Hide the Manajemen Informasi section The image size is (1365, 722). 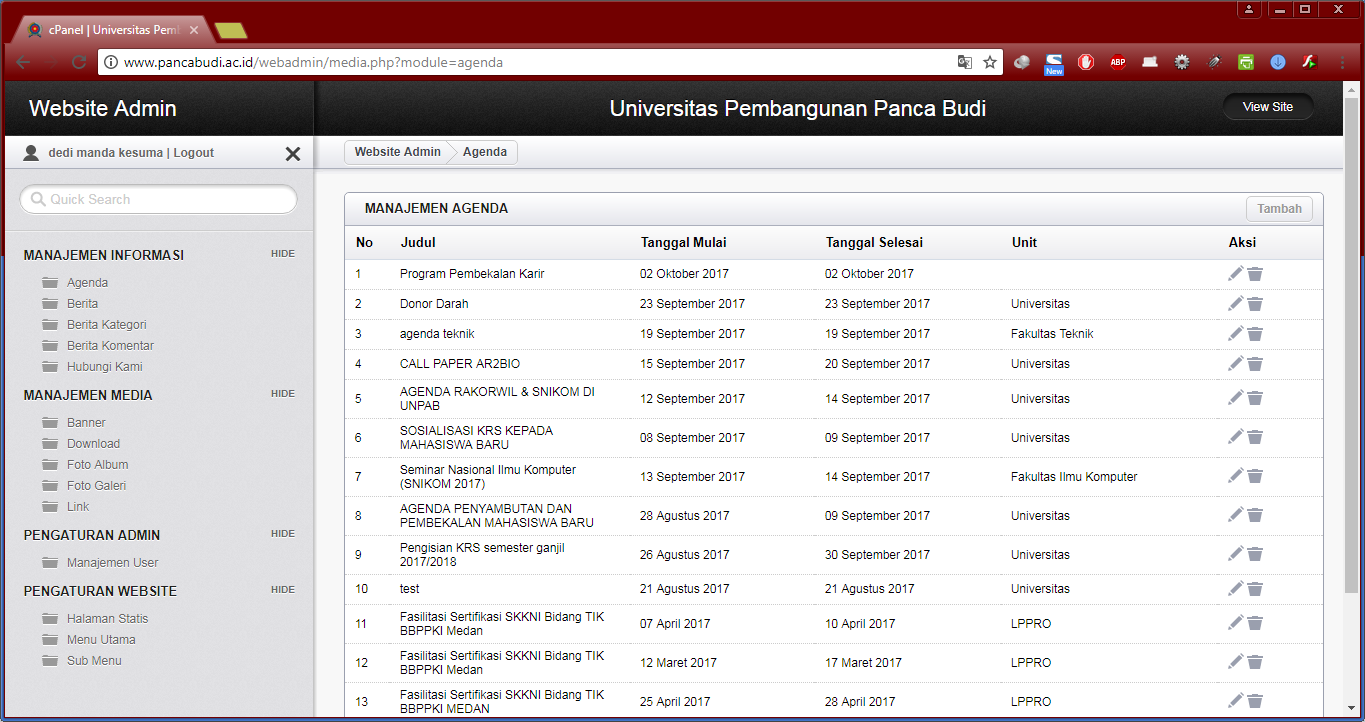pos(283,254)
